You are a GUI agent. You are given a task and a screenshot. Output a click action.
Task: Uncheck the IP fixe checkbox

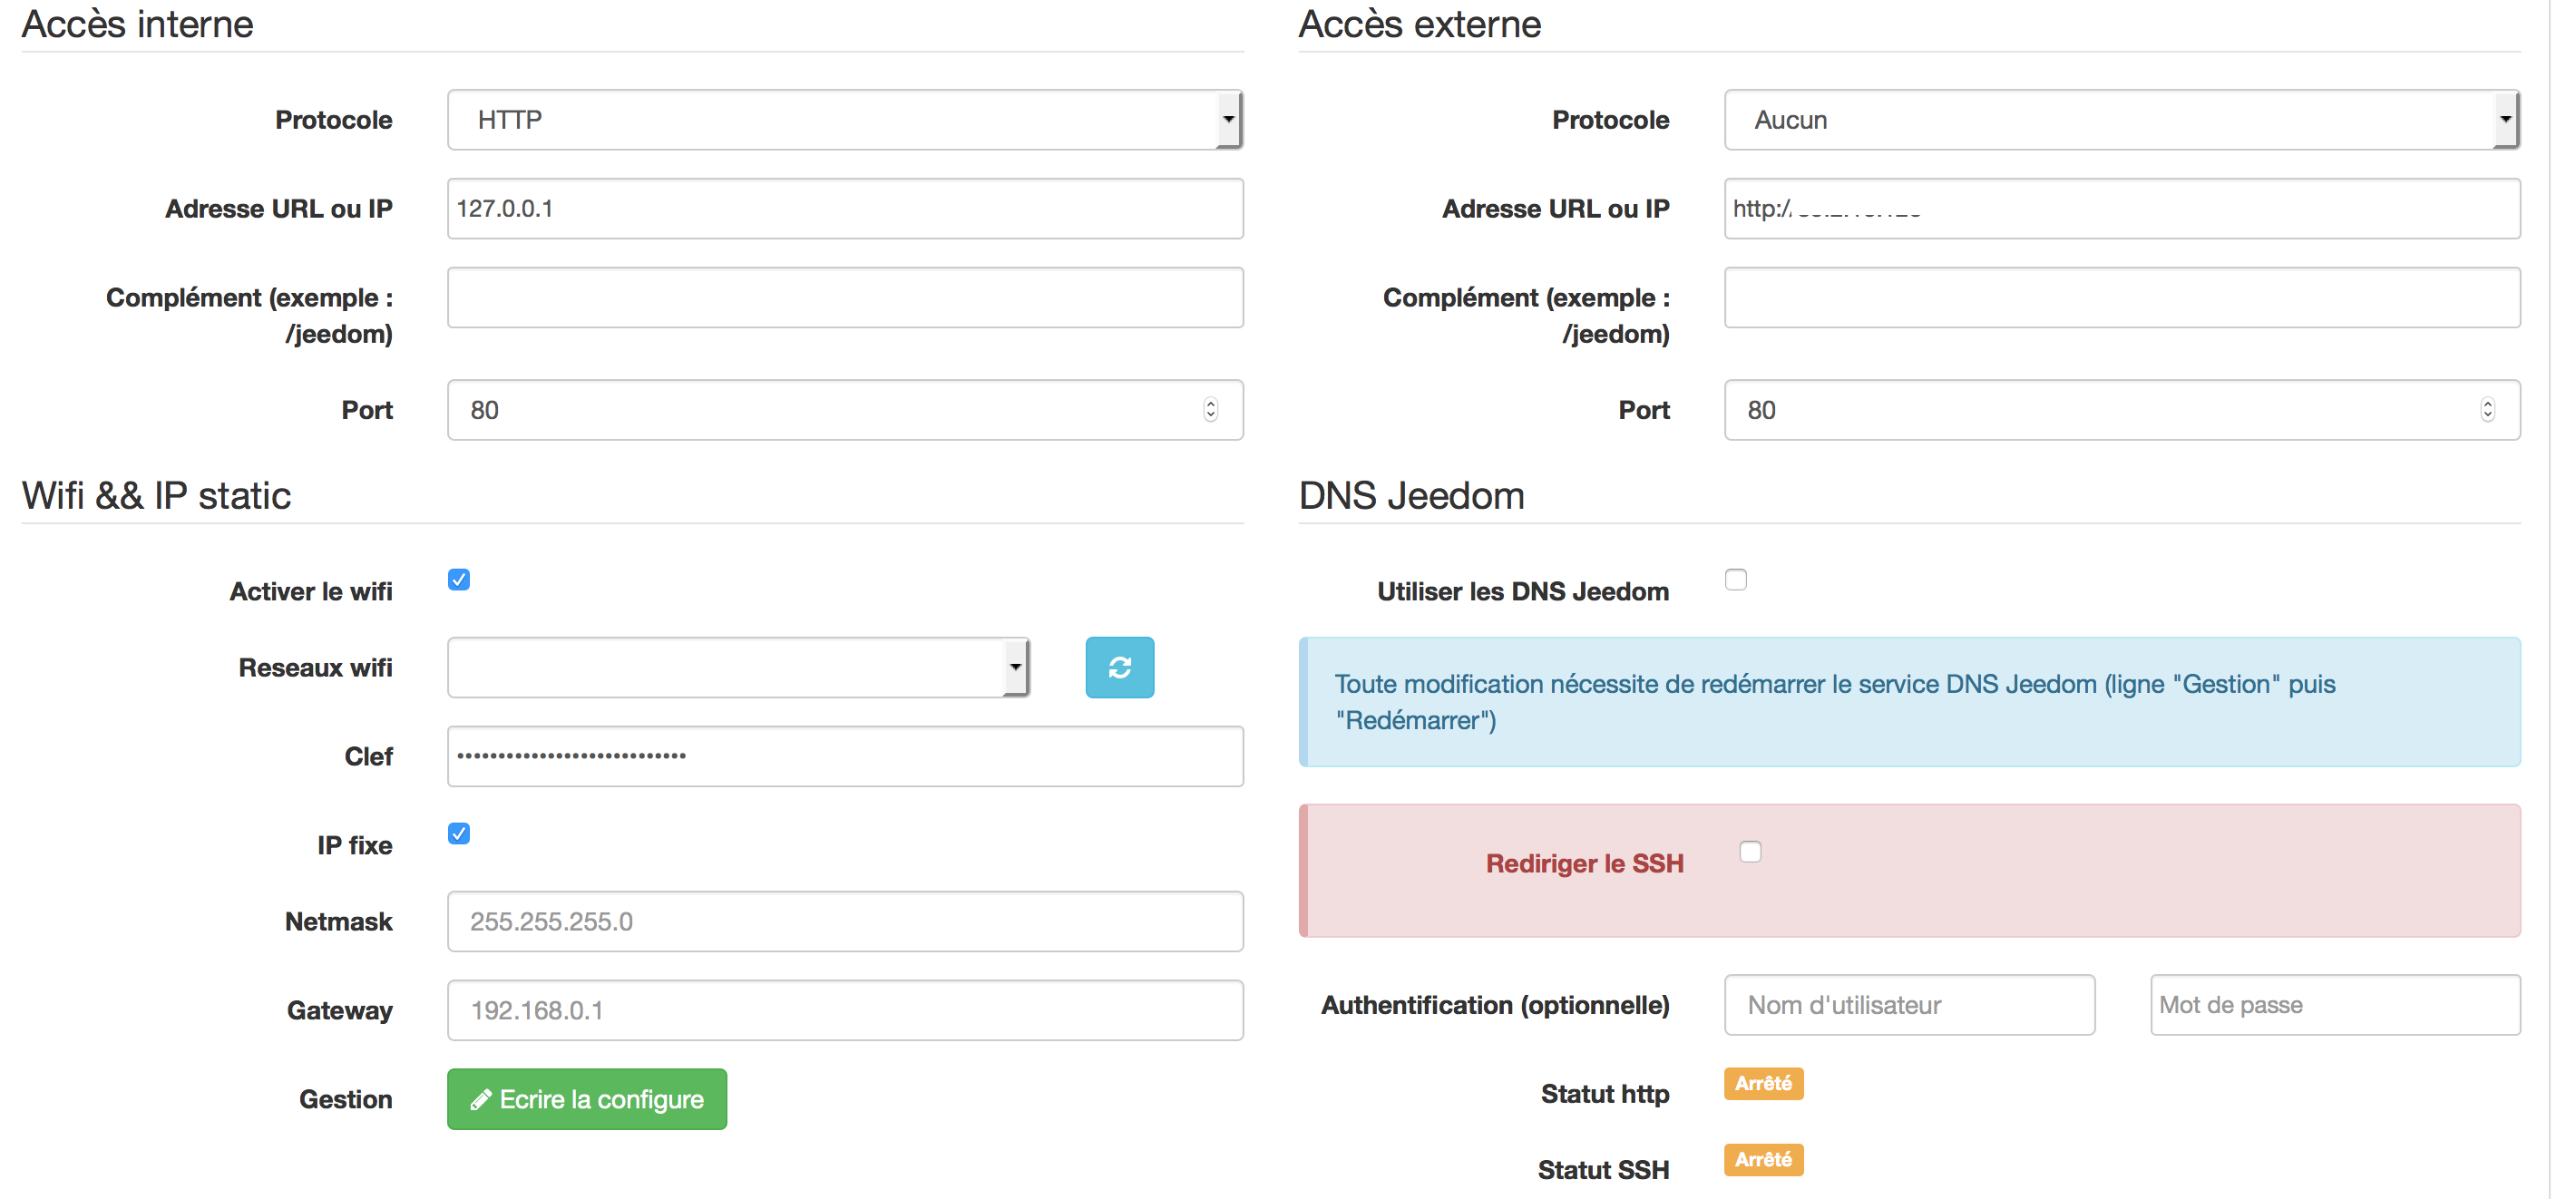[x=459, y=834]
